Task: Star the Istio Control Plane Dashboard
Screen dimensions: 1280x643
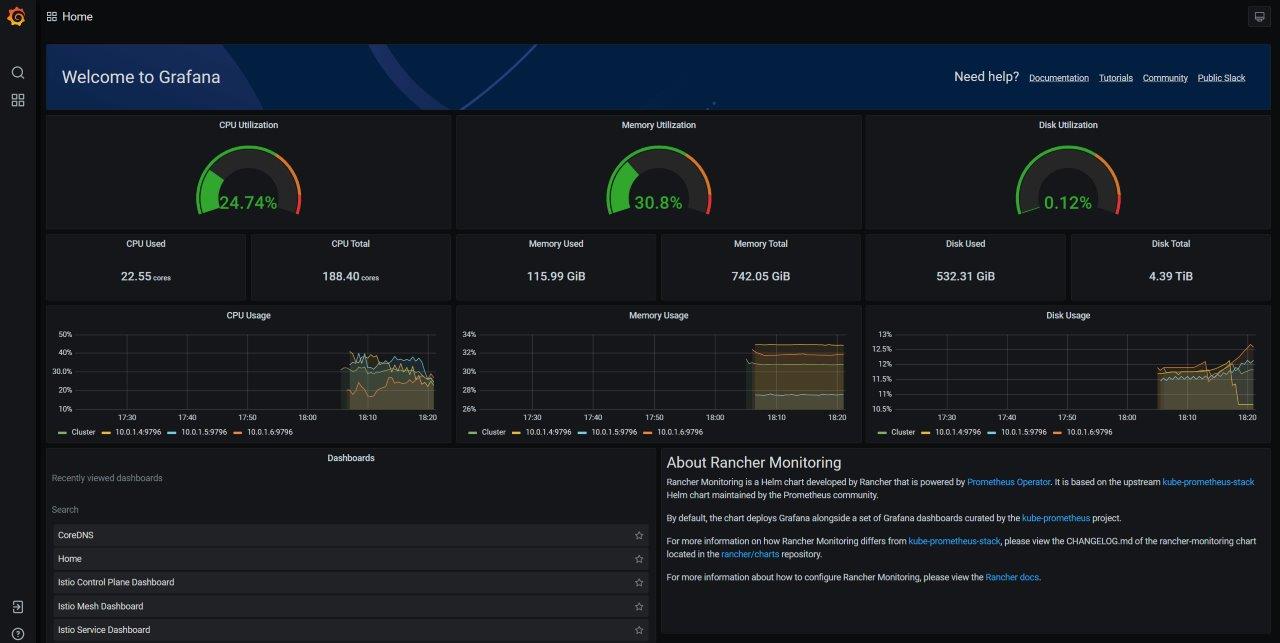Action: click(x=639, y=582)
